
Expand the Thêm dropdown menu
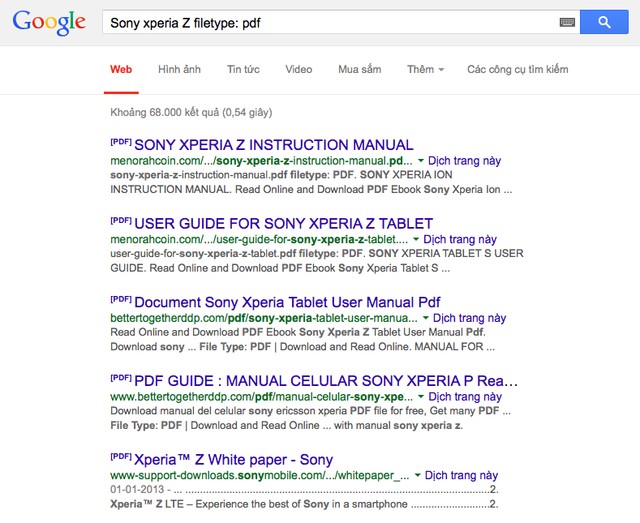[x=425, y=69]
